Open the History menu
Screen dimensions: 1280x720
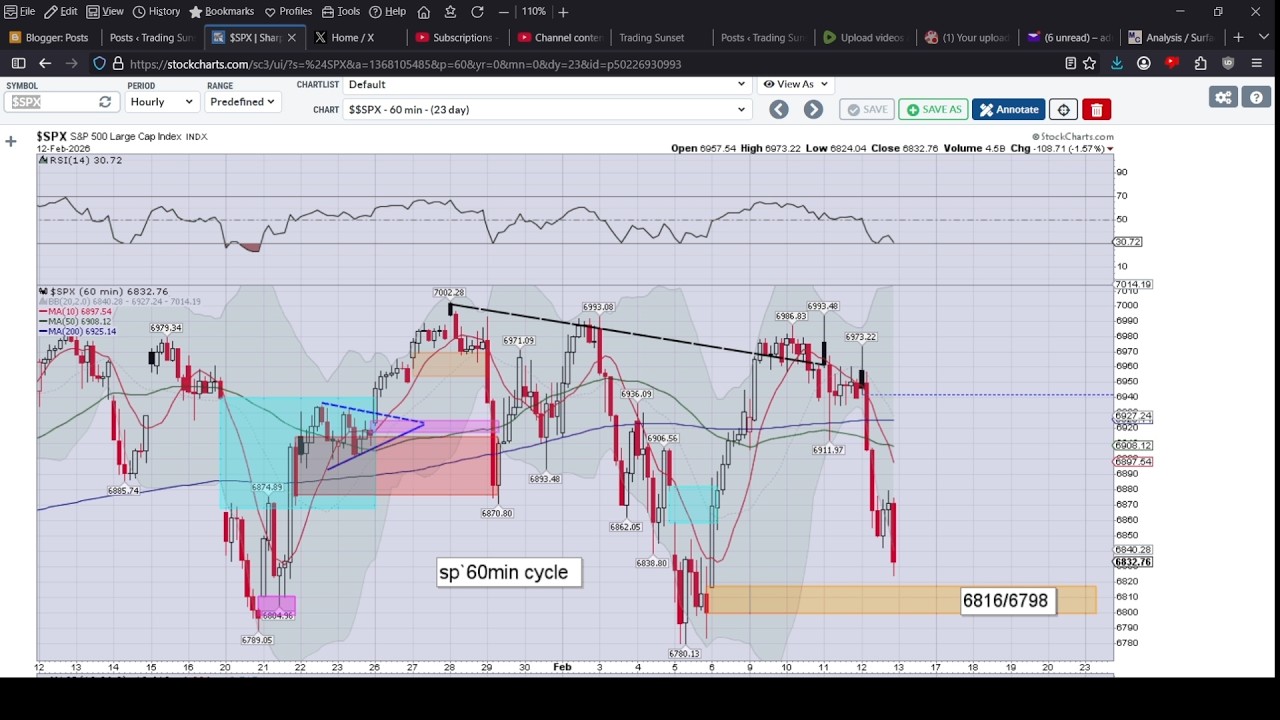[156, 12]
